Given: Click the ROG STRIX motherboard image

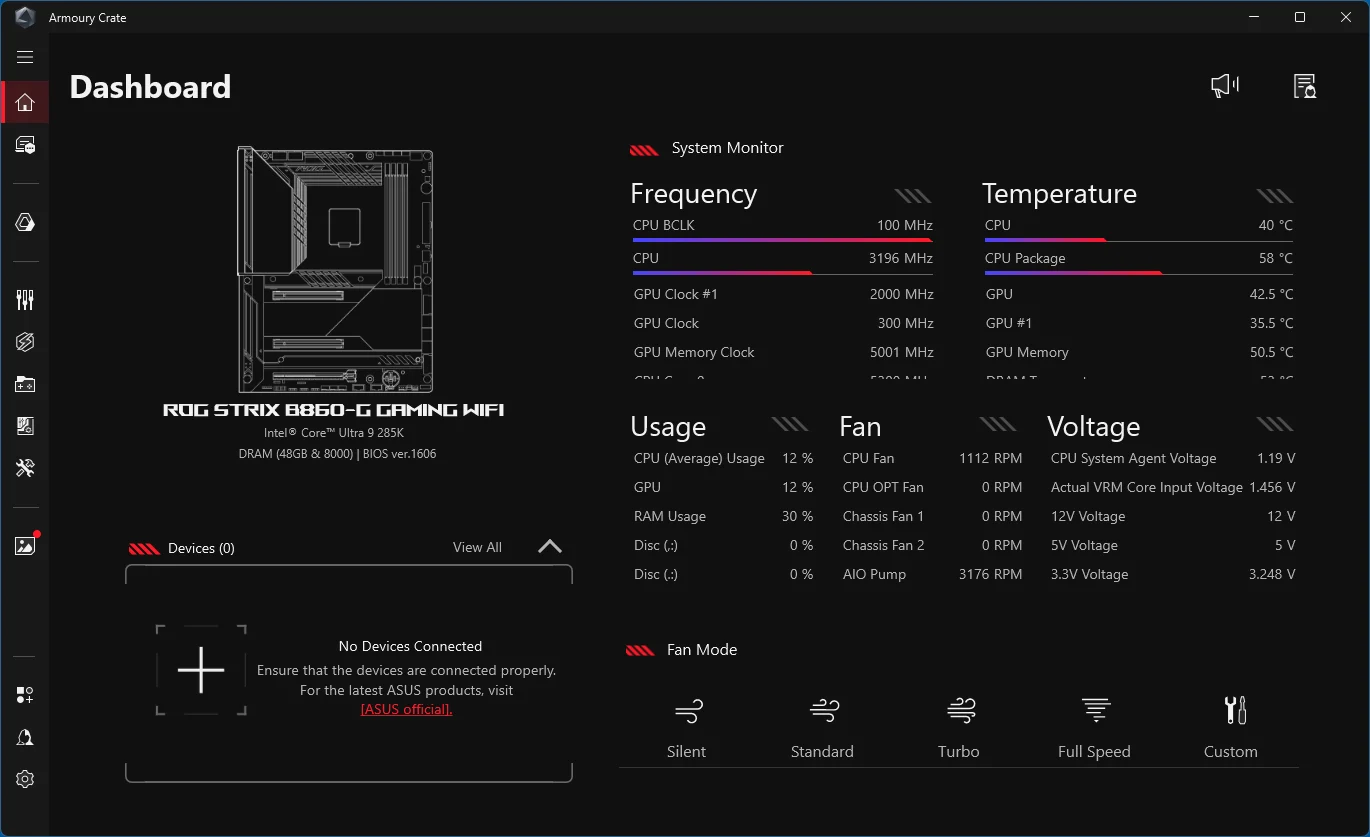Looking at the screenshot, I should tap(335, 270).
